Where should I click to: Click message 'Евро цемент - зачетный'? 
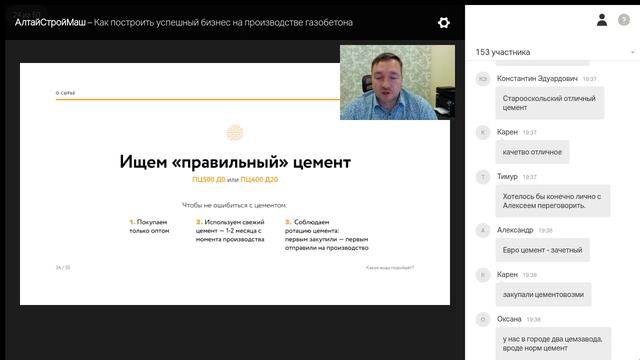pyautogui.click(x=542, y=250)
